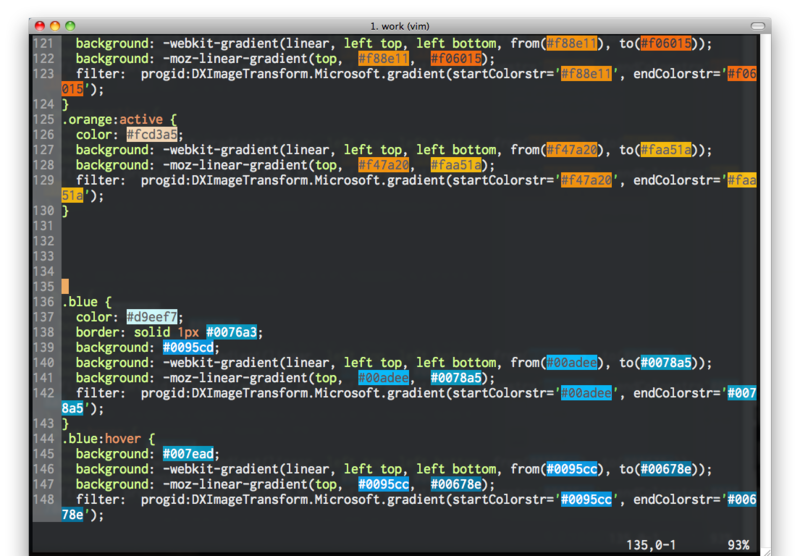800x556 pixels.
Task: Click #faa51a in moz-linear-gradient on line 128
Action: pyautogui.click(x=456, y=165)
